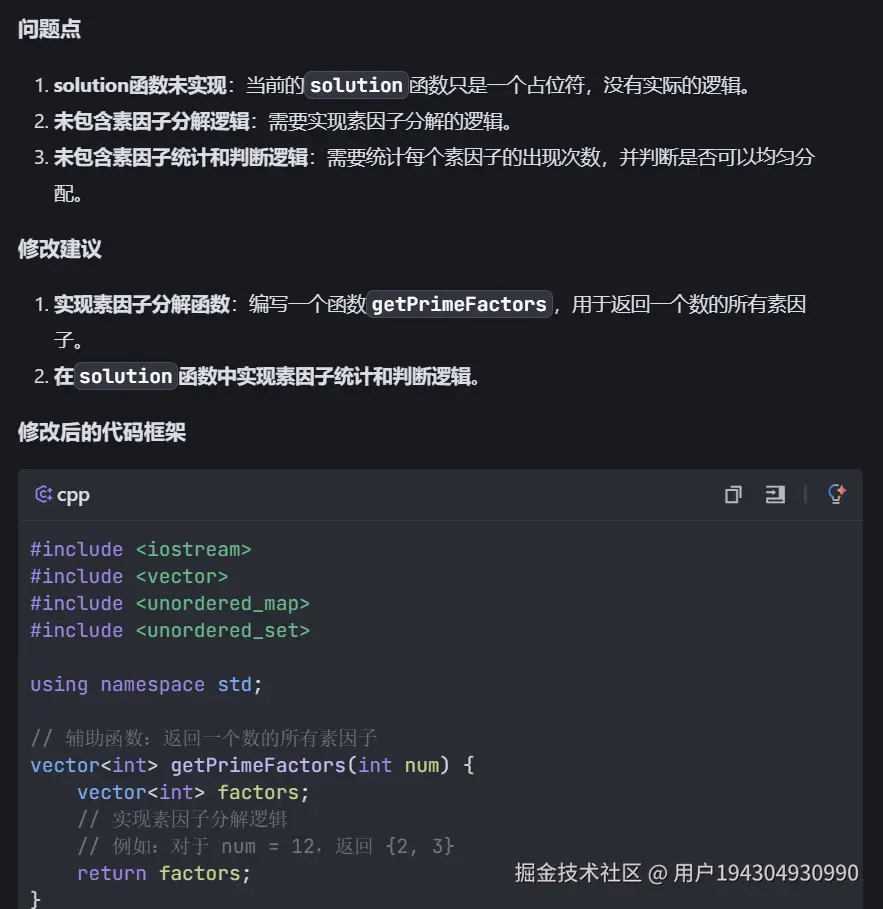Click the "using namespace std;" line
The image size is (883, 909).
(x=146, y=684)
